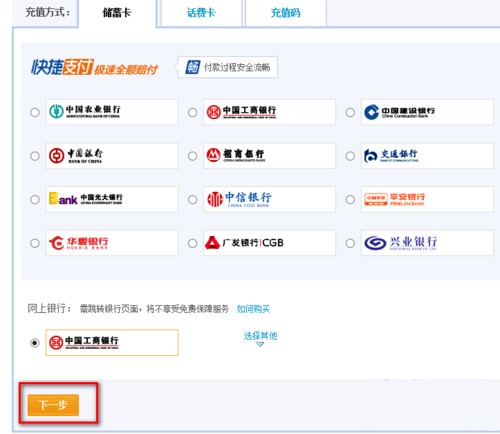
Task: Select the 中信银行 radio button
Action: [x=192, y=200]
